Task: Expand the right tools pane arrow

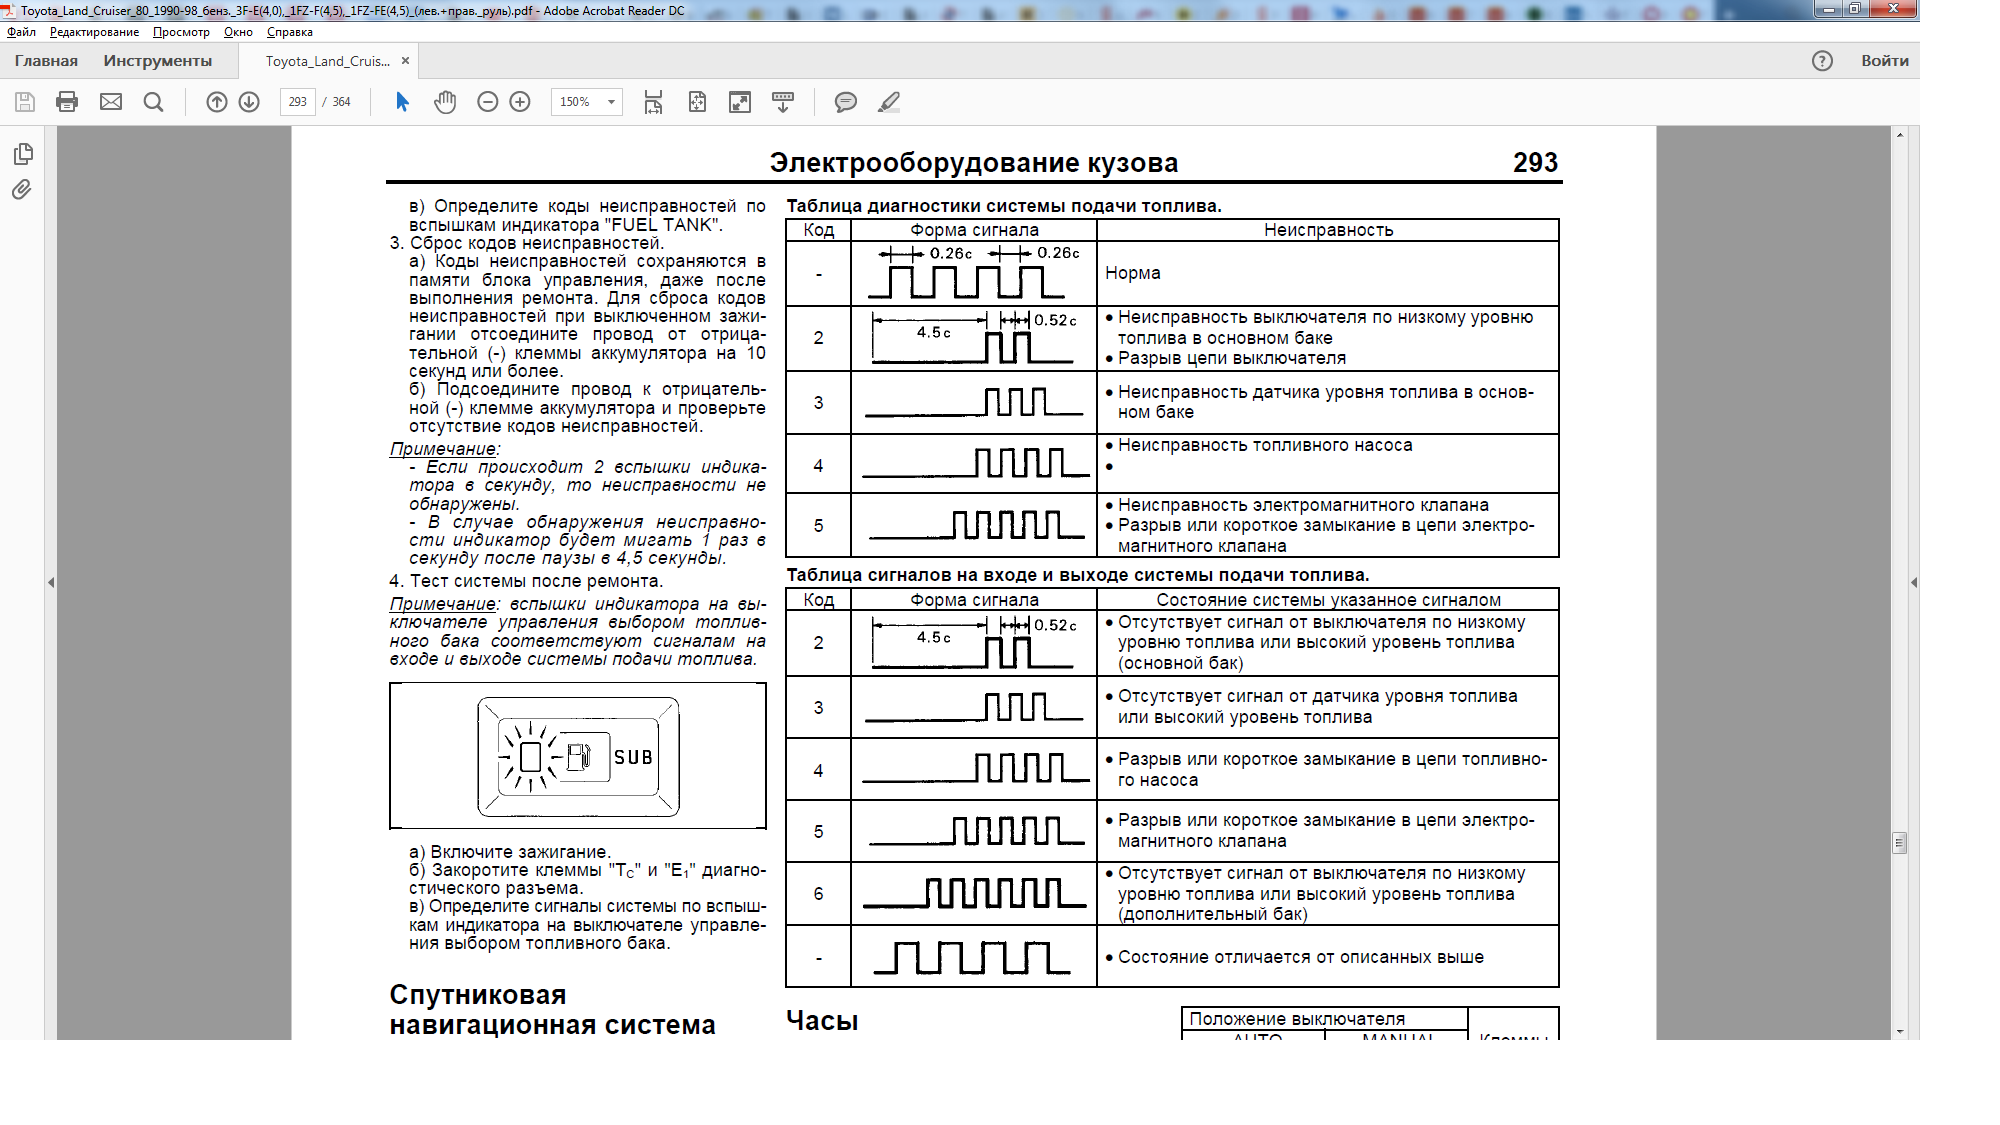Action: [x=1913, y=582]
